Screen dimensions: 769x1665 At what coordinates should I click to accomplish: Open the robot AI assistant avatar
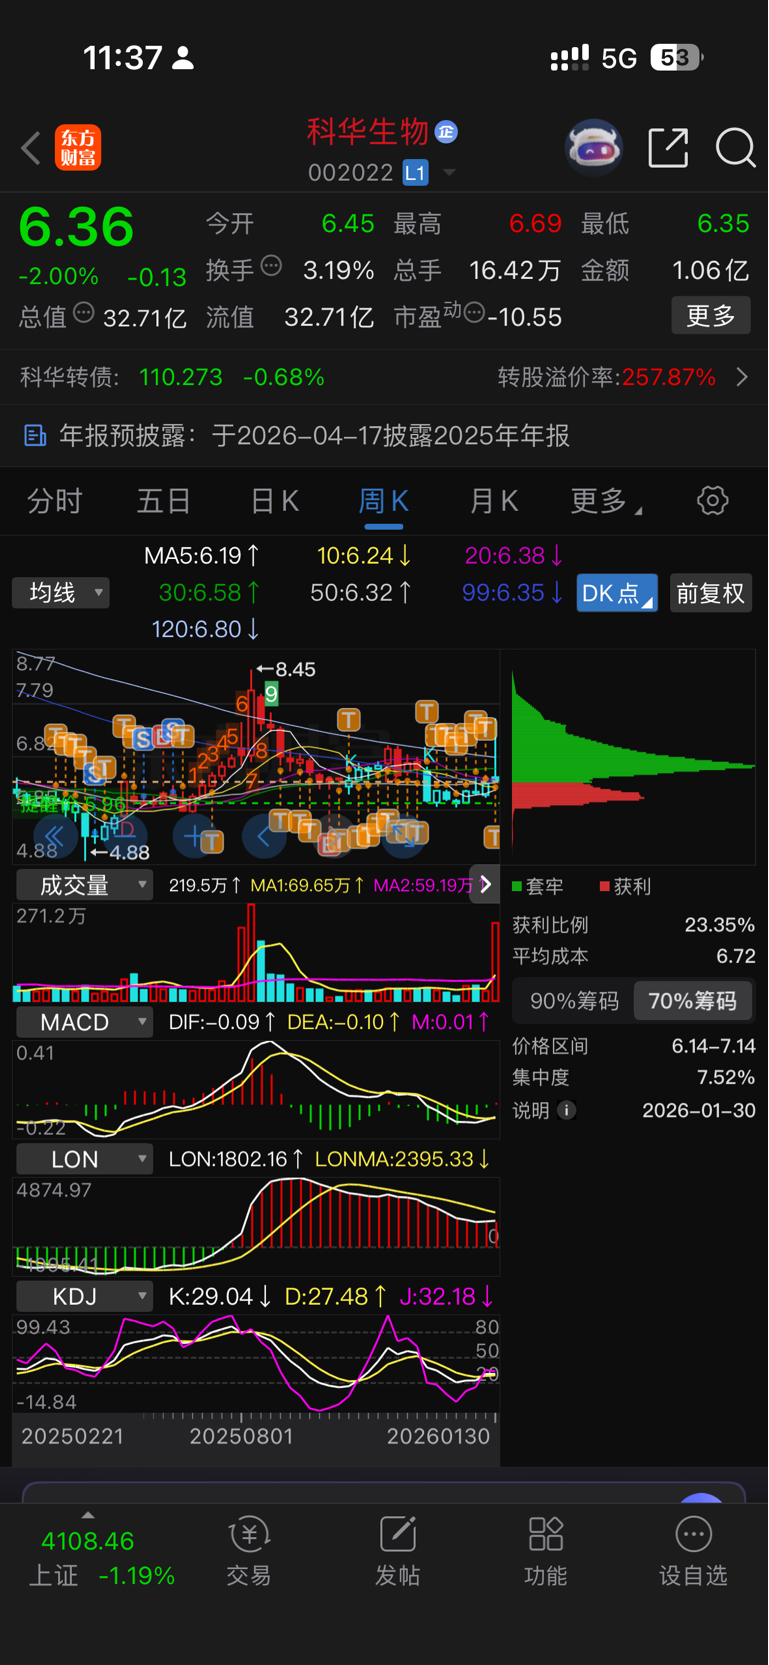point(593,148)
